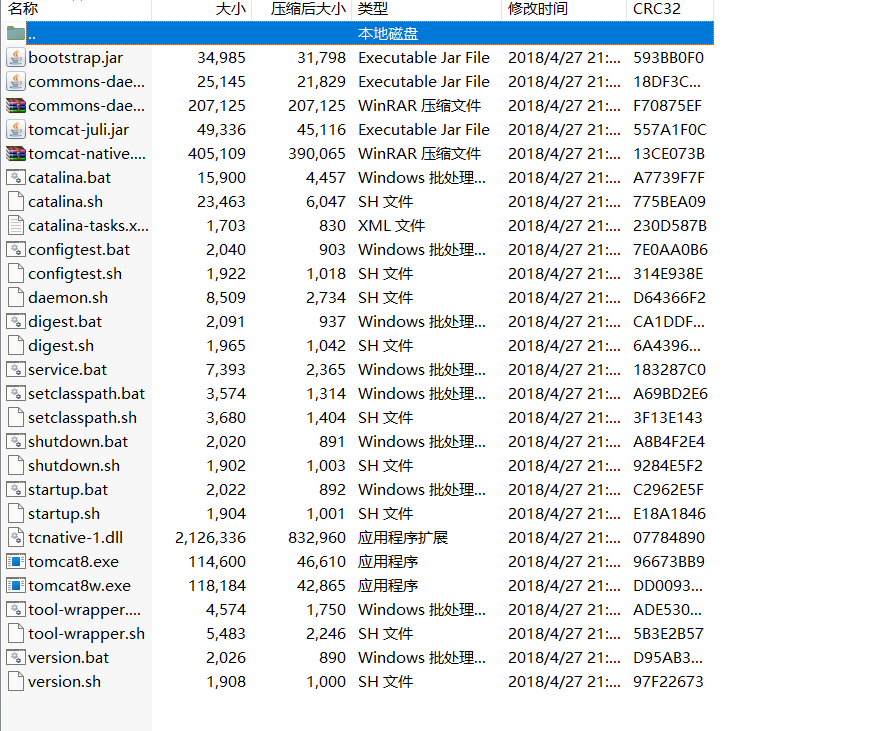The width and height of the screenshot is (870, 731).
Task: Click the digest.bat batch icon
Action: tap(16, 322)
